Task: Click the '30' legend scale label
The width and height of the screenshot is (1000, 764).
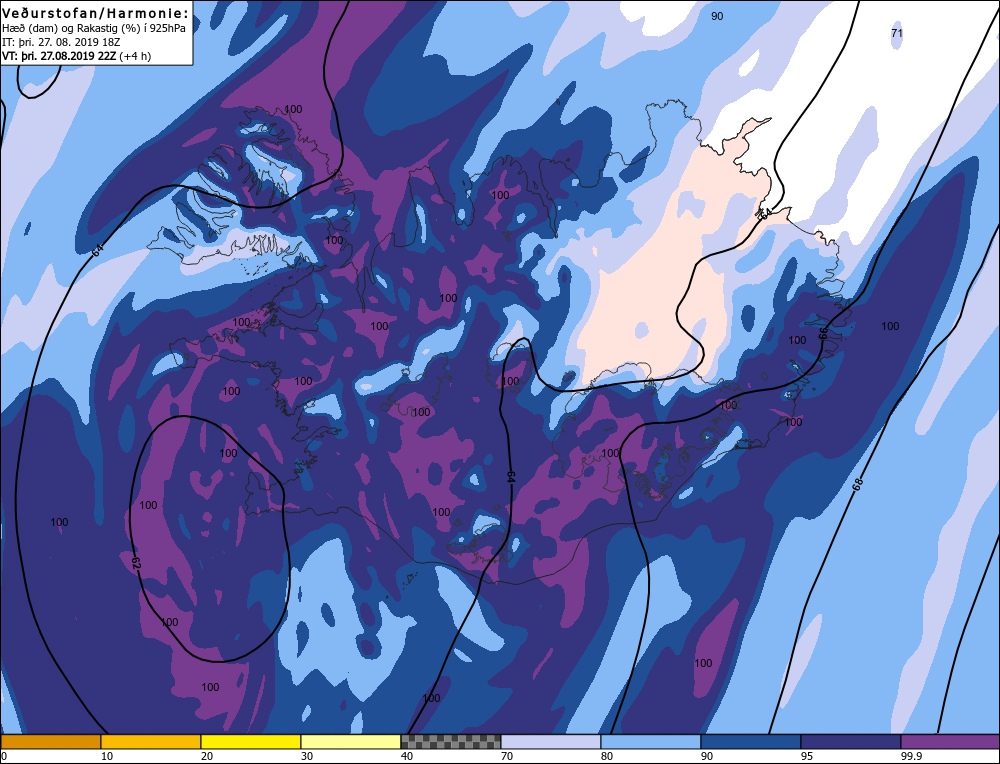Action: point(307,756)
